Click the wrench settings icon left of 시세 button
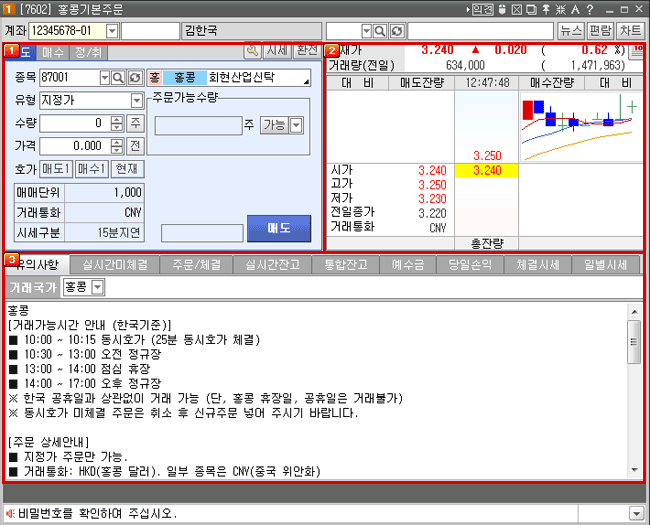Image resolution: width=650 pixels, height=525 pixels. (253, 50)
